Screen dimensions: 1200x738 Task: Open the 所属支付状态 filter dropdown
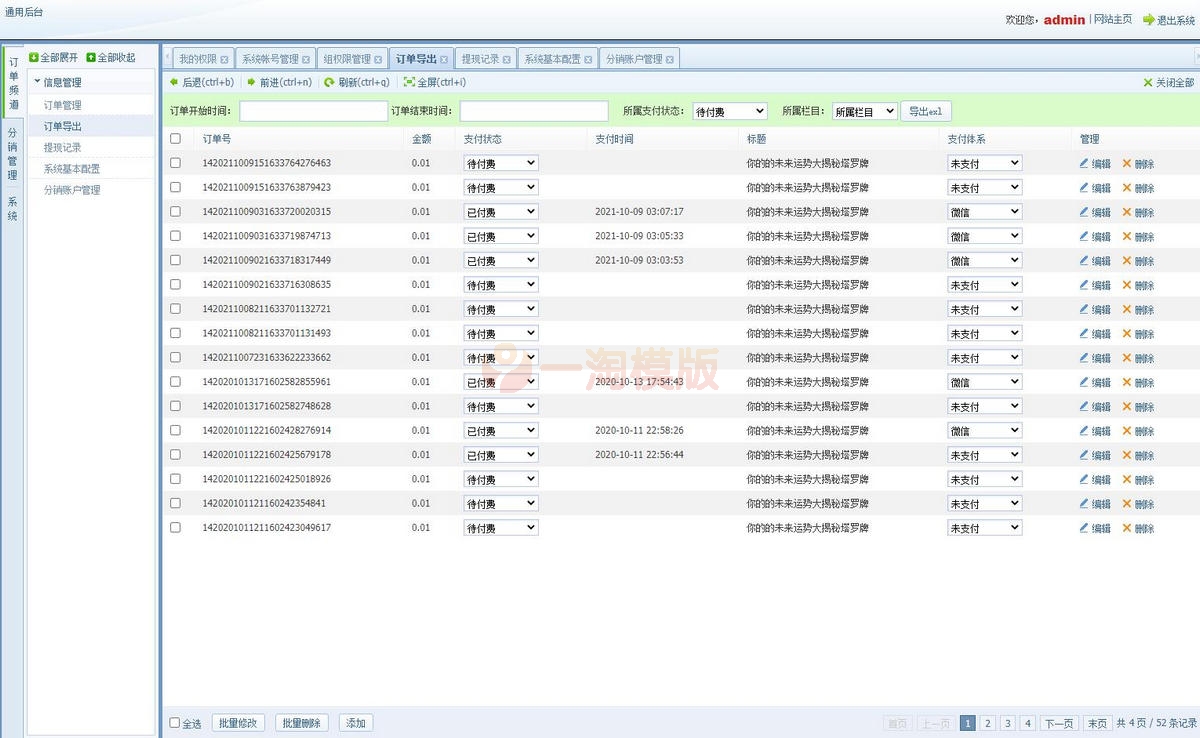[x=730, y=112]
